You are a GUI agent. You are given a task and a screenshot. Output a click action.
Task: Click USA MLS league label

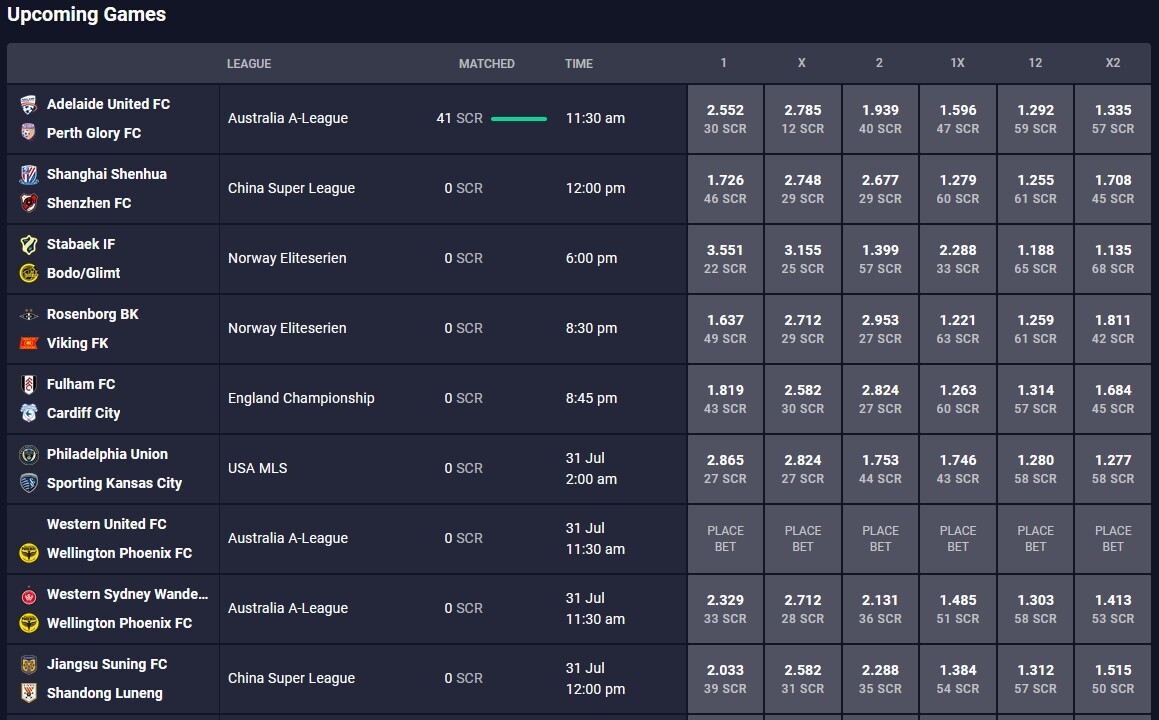coord(257,469)
